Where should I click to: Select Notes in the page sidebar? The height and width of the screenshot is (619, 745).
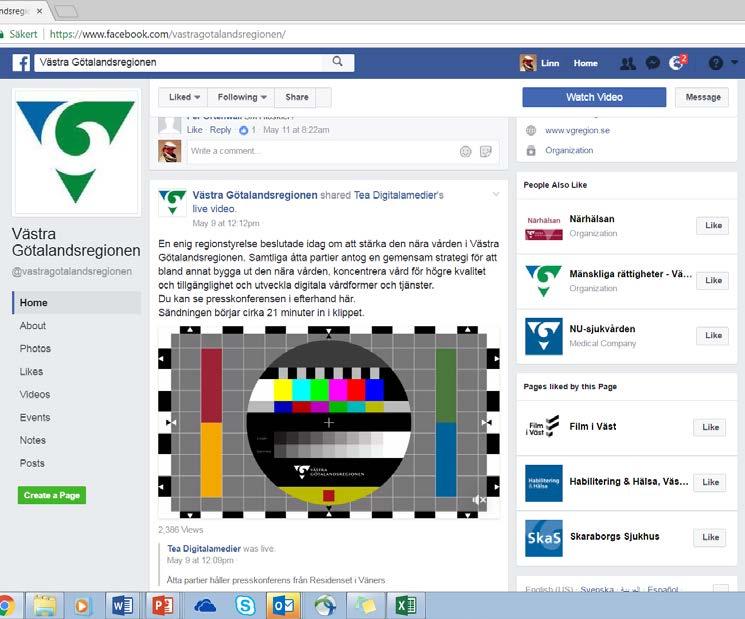pos(33,440)
